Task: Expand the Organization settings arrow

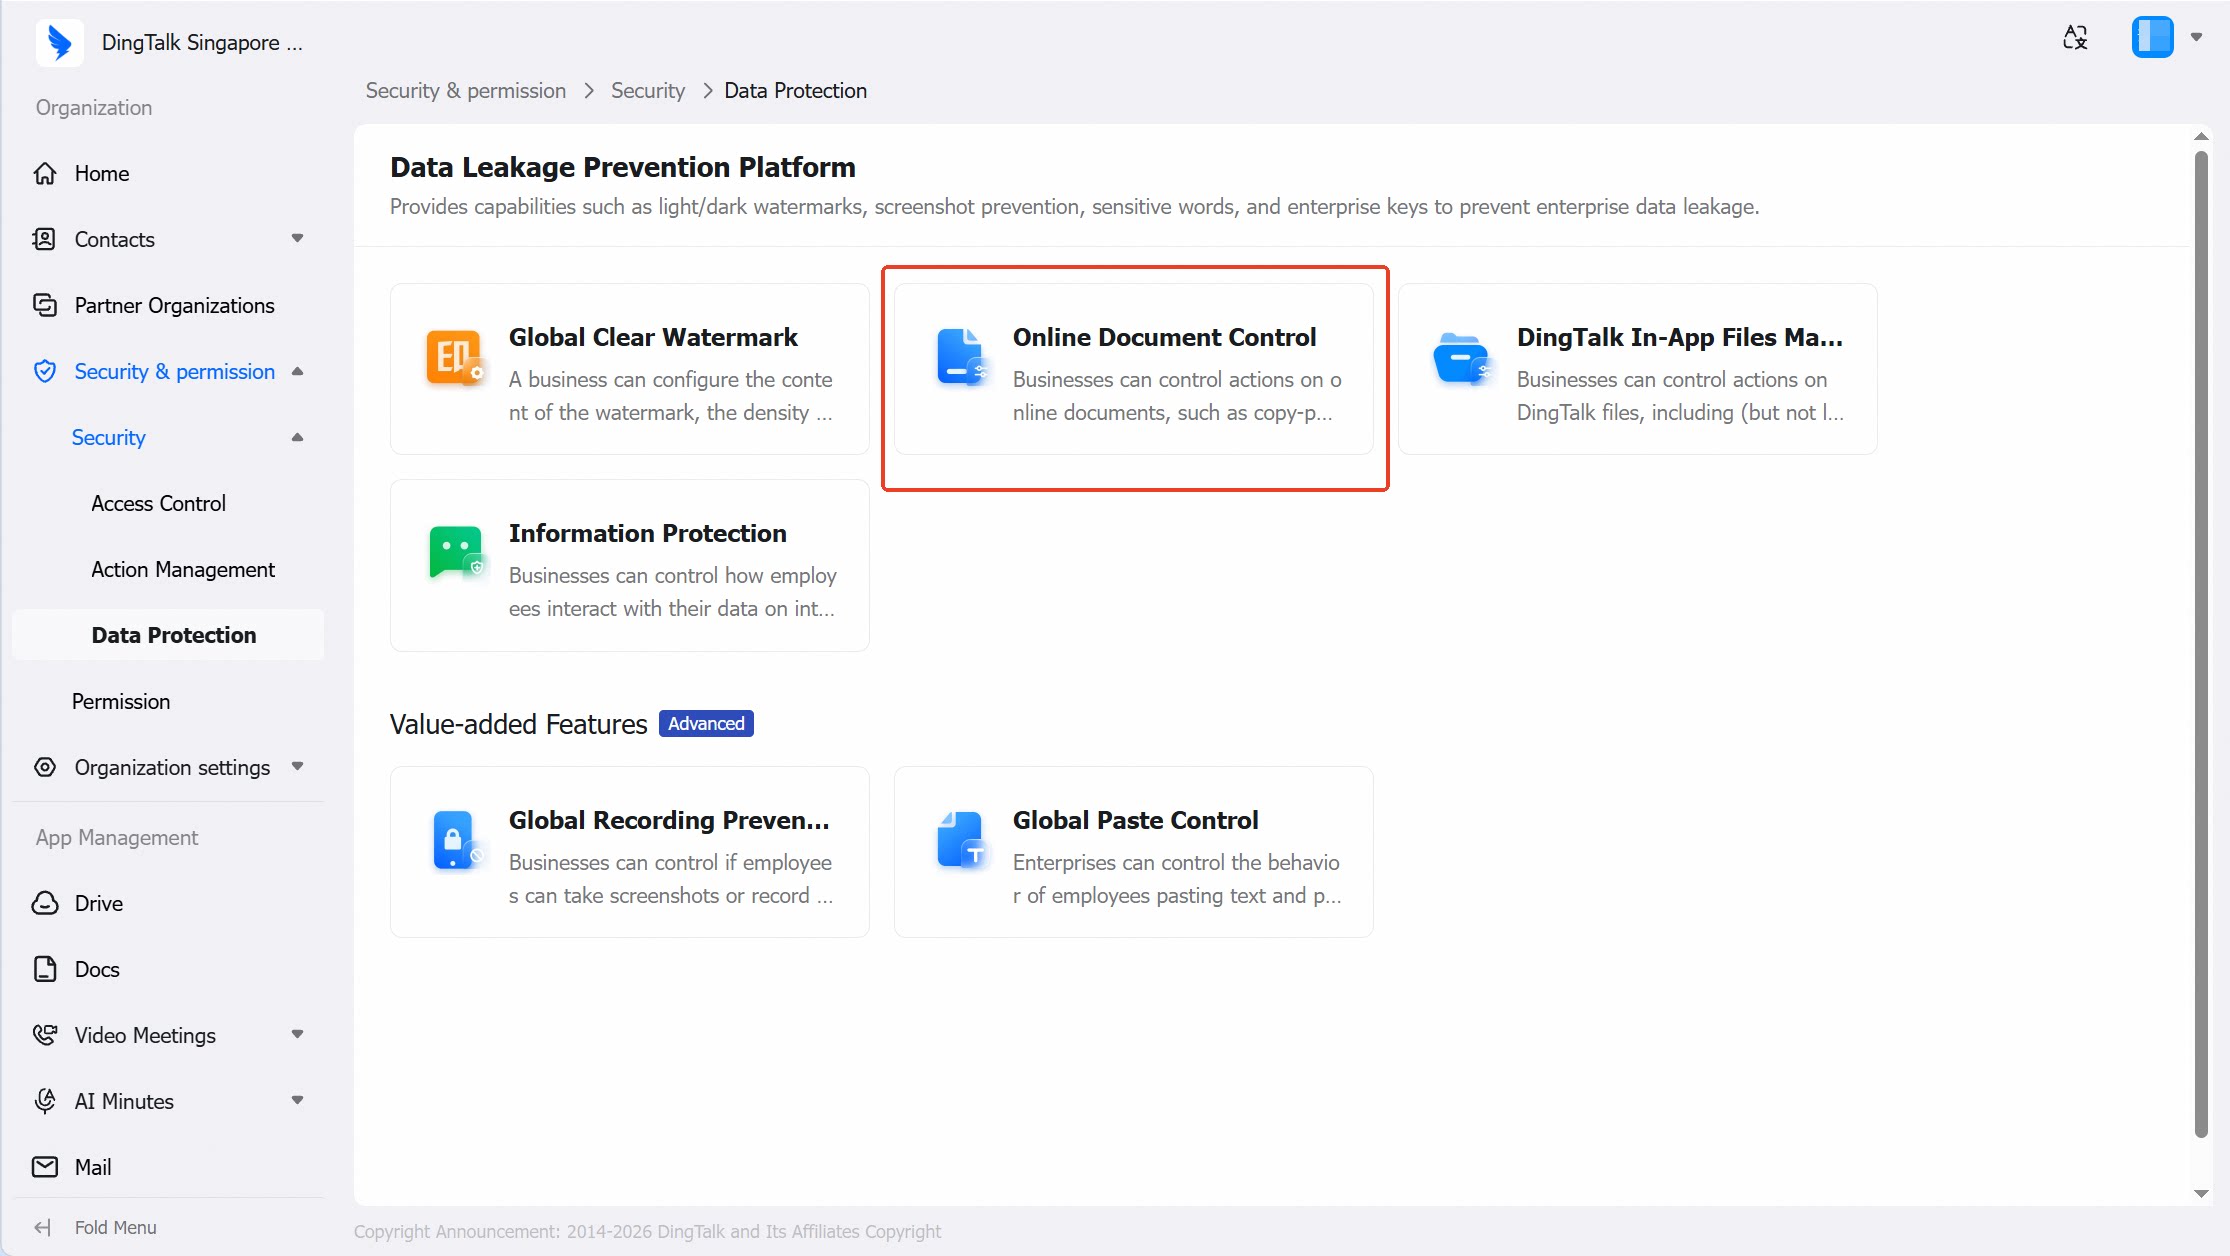Action: pos(297,766)
